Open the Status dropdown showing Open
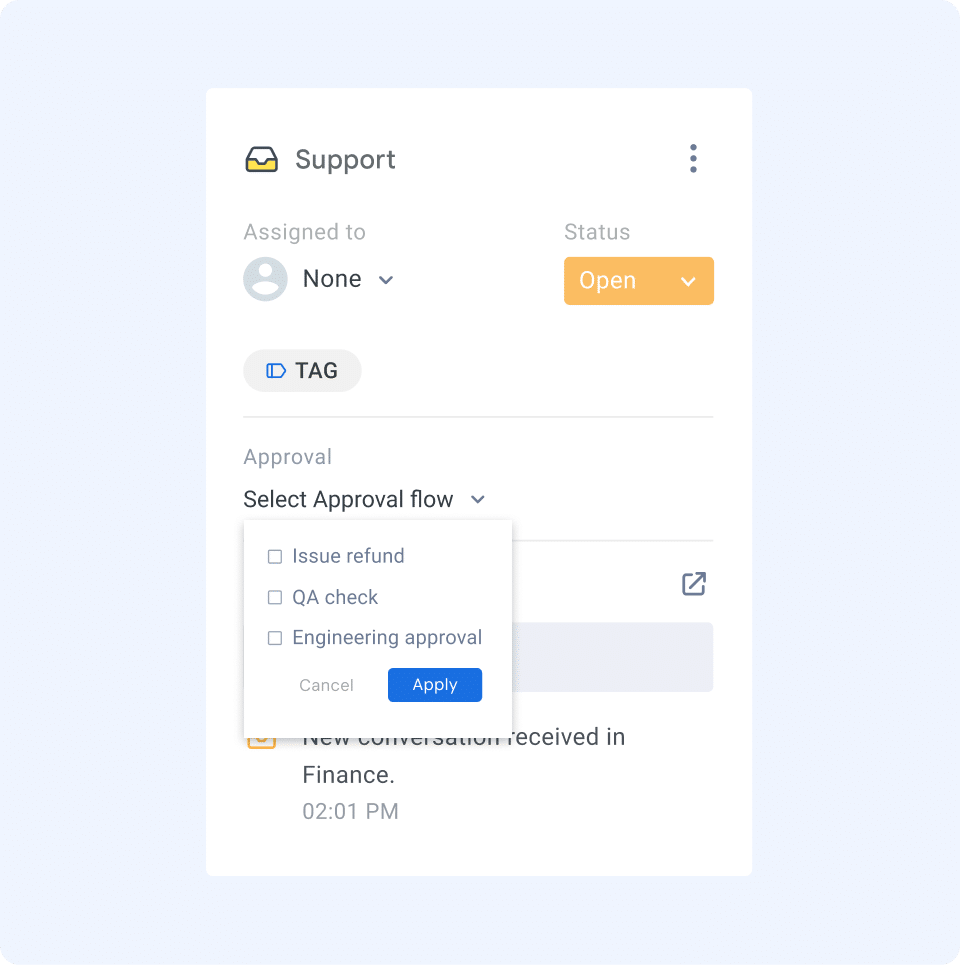The image size is (960, 965). (x=639, y=281)
